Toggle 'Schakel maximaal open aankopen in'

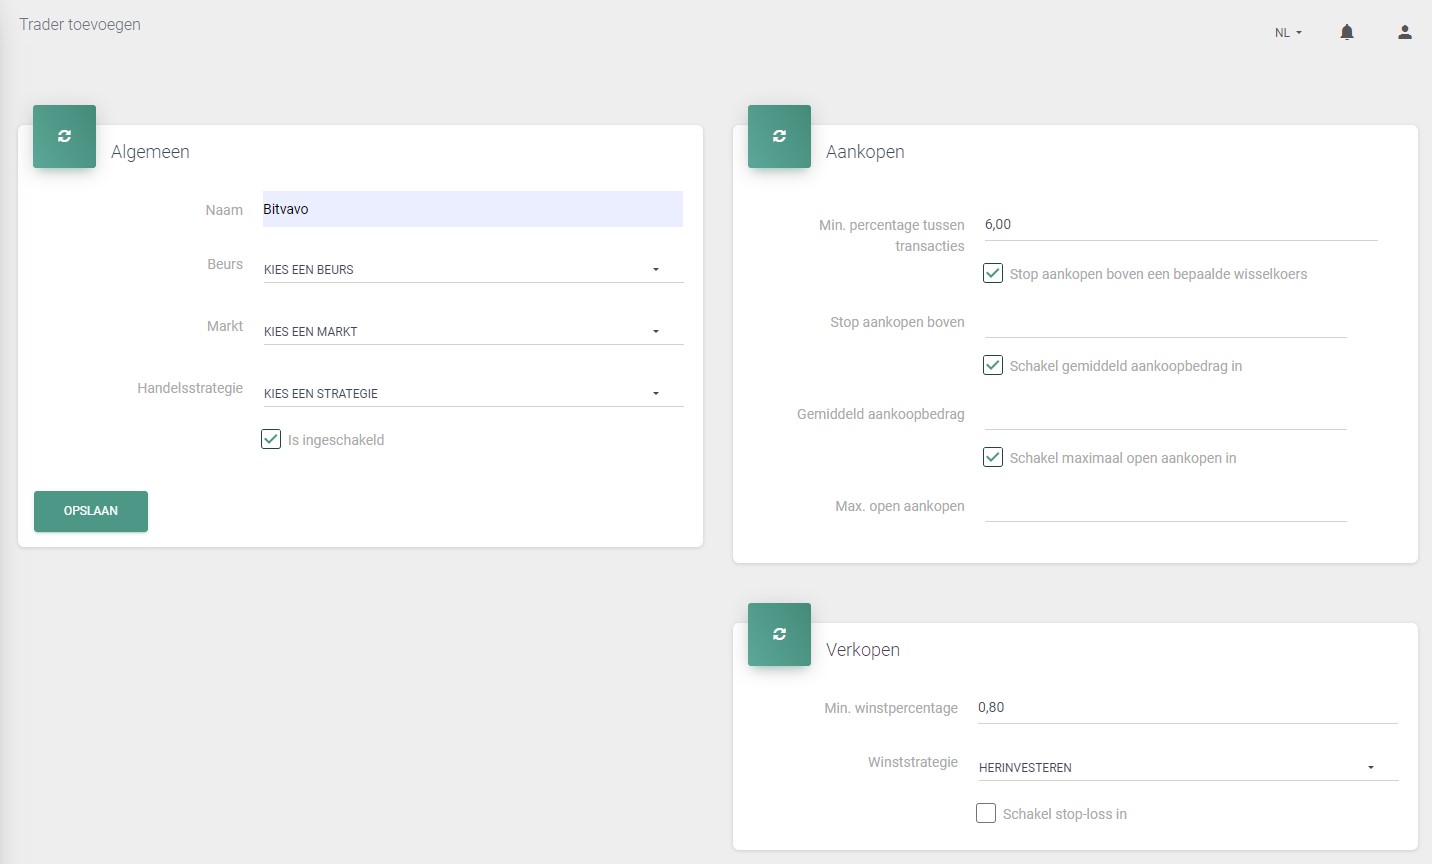click(993, 457)
